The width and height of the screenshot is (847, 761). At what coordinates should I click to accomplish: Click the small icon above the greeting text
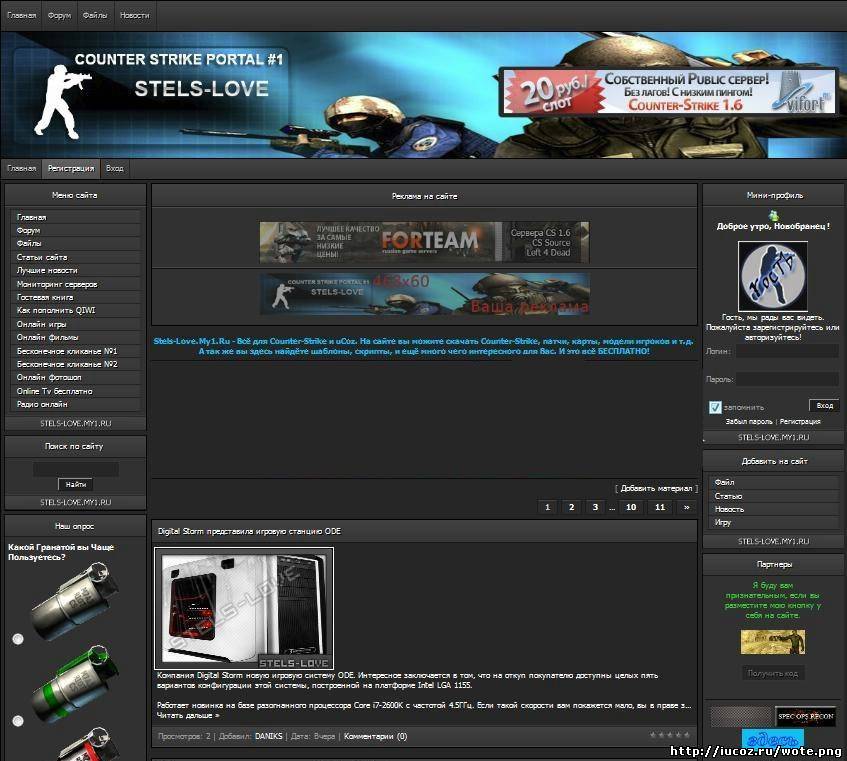tap(774, 215)
